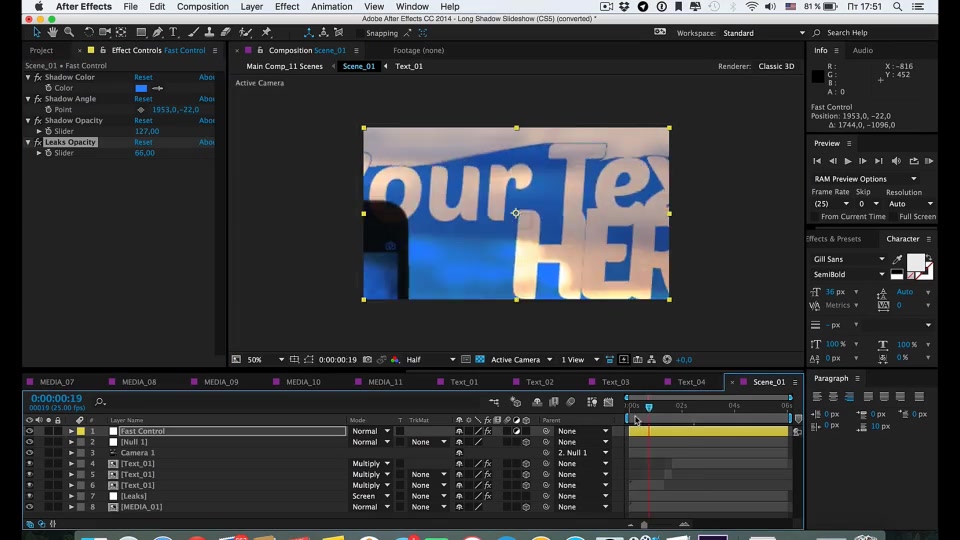Screen dimensions: 960x540
Task: Open the Composition Flowchart icon in viewer
Action: pyautogui.click(x=651, y=360)
